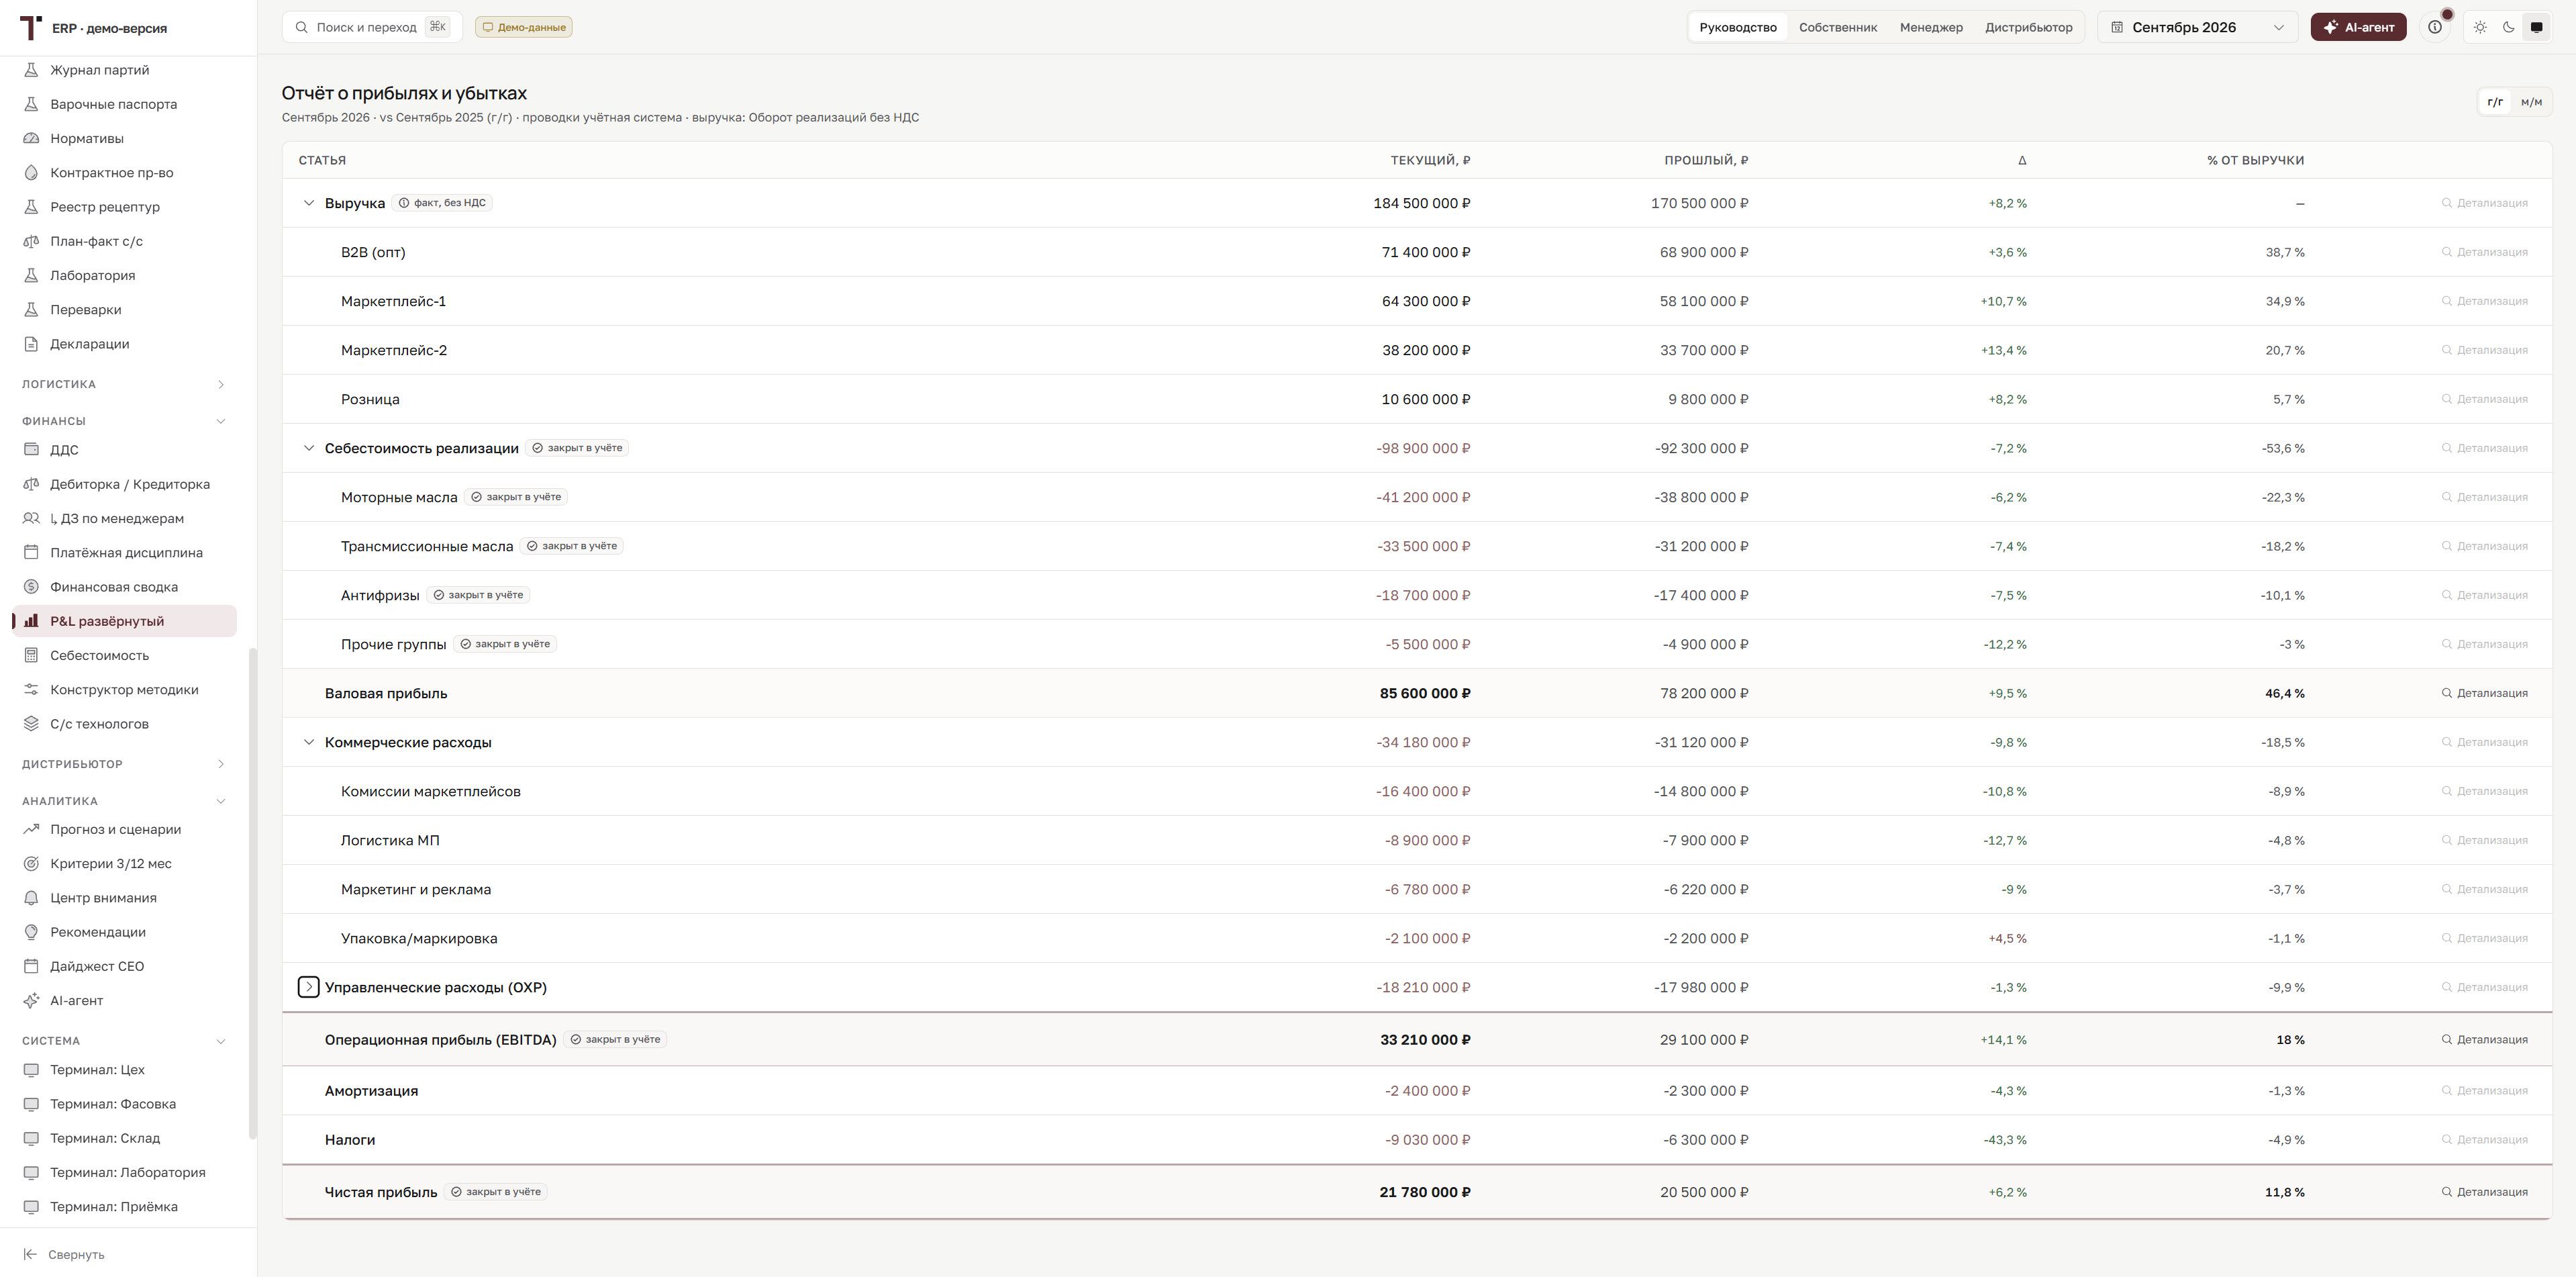The width and height of the screenshot is (2576, 1277).
Task: Open С/с технологов layers icon
Action: (31, 724)
